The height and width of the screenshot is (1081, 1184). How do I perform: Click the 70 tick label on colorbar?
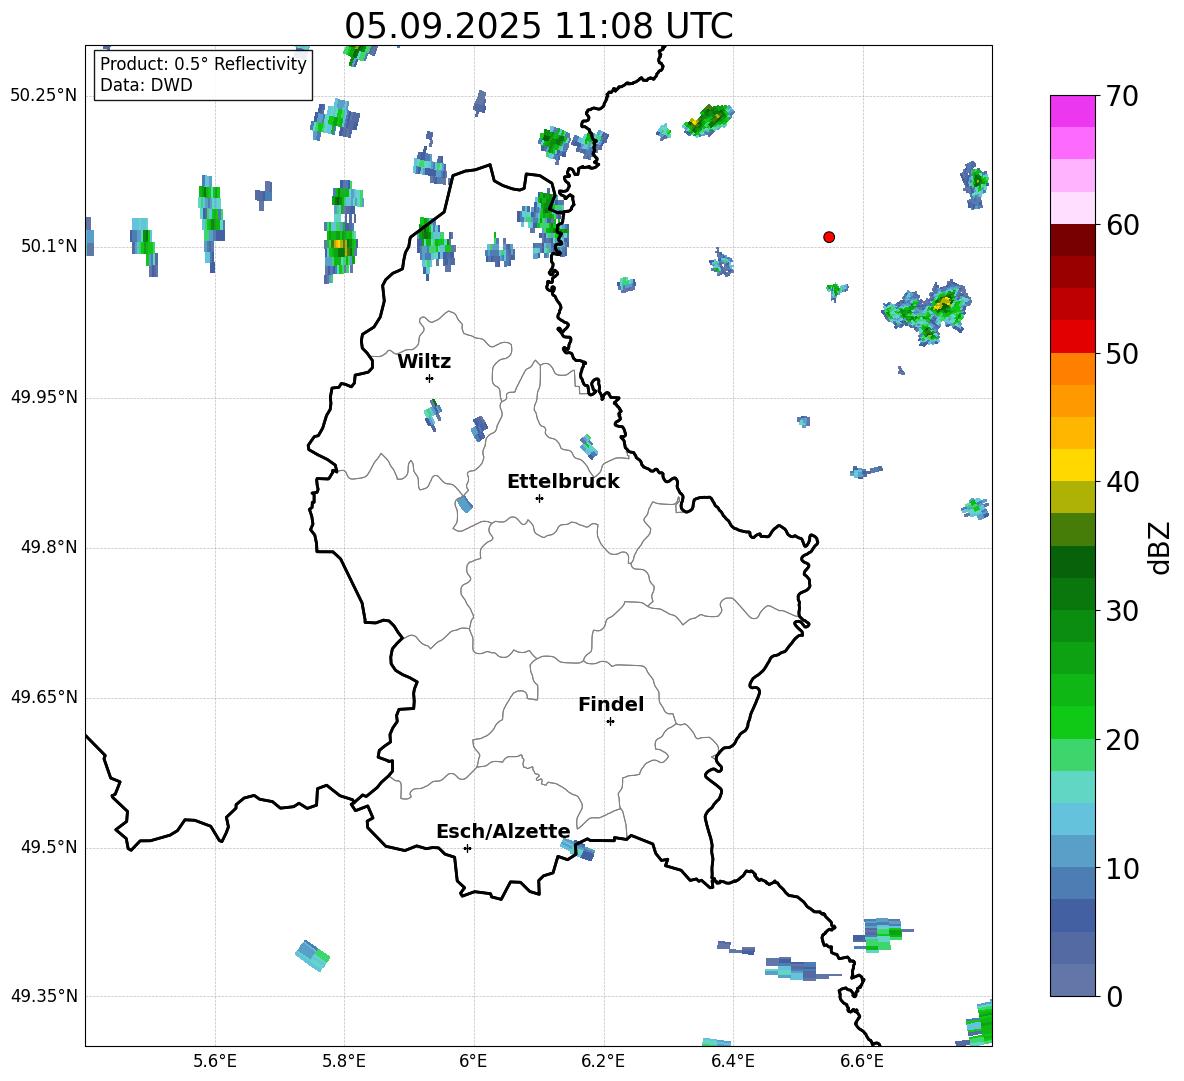click(1123, 97)
